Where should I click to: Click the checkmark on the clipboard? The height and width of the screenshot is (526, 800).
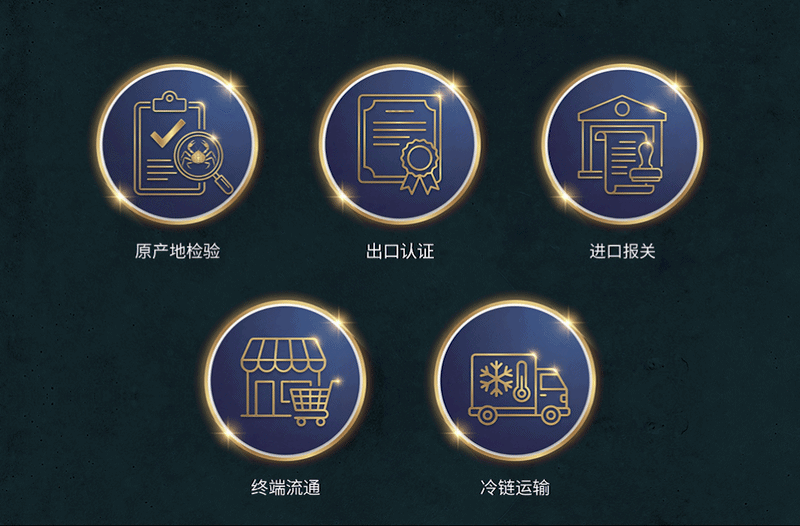click(x=167, y=133)
